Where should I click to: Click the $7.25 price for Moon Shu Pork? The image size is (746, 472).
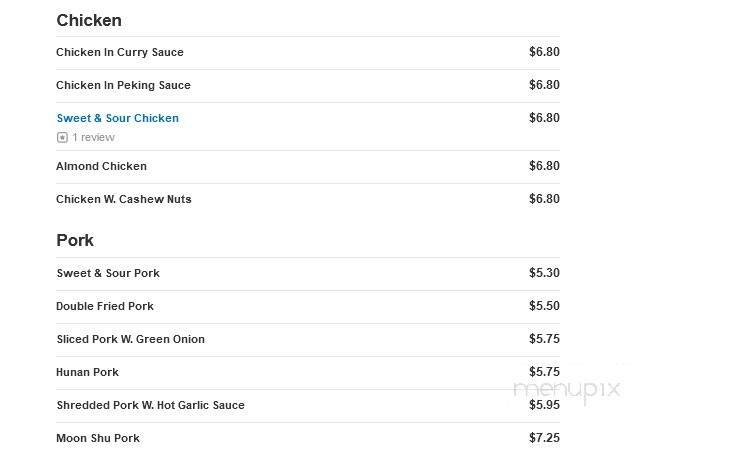click(544, 438)
